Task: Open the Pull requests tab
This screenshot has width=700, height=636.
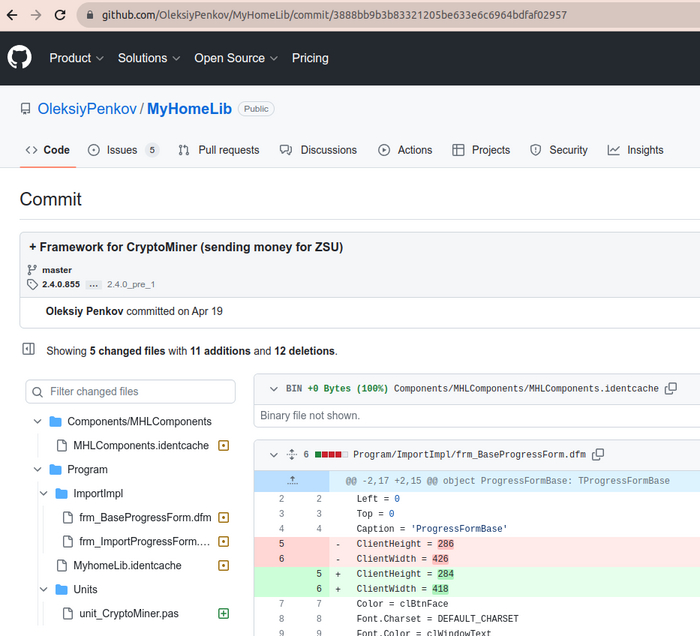Action: click(x=219, y=150)
